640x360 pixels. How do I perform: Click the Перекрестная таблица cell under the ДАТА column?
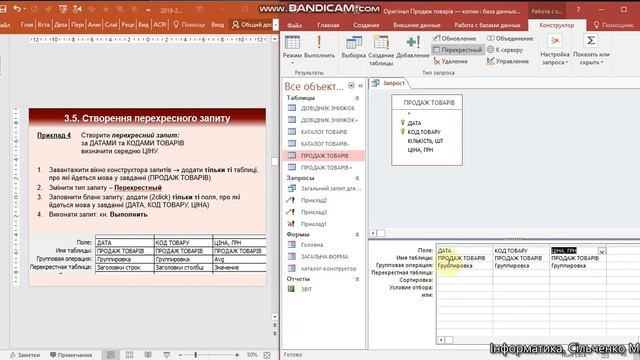coord(464,273)
